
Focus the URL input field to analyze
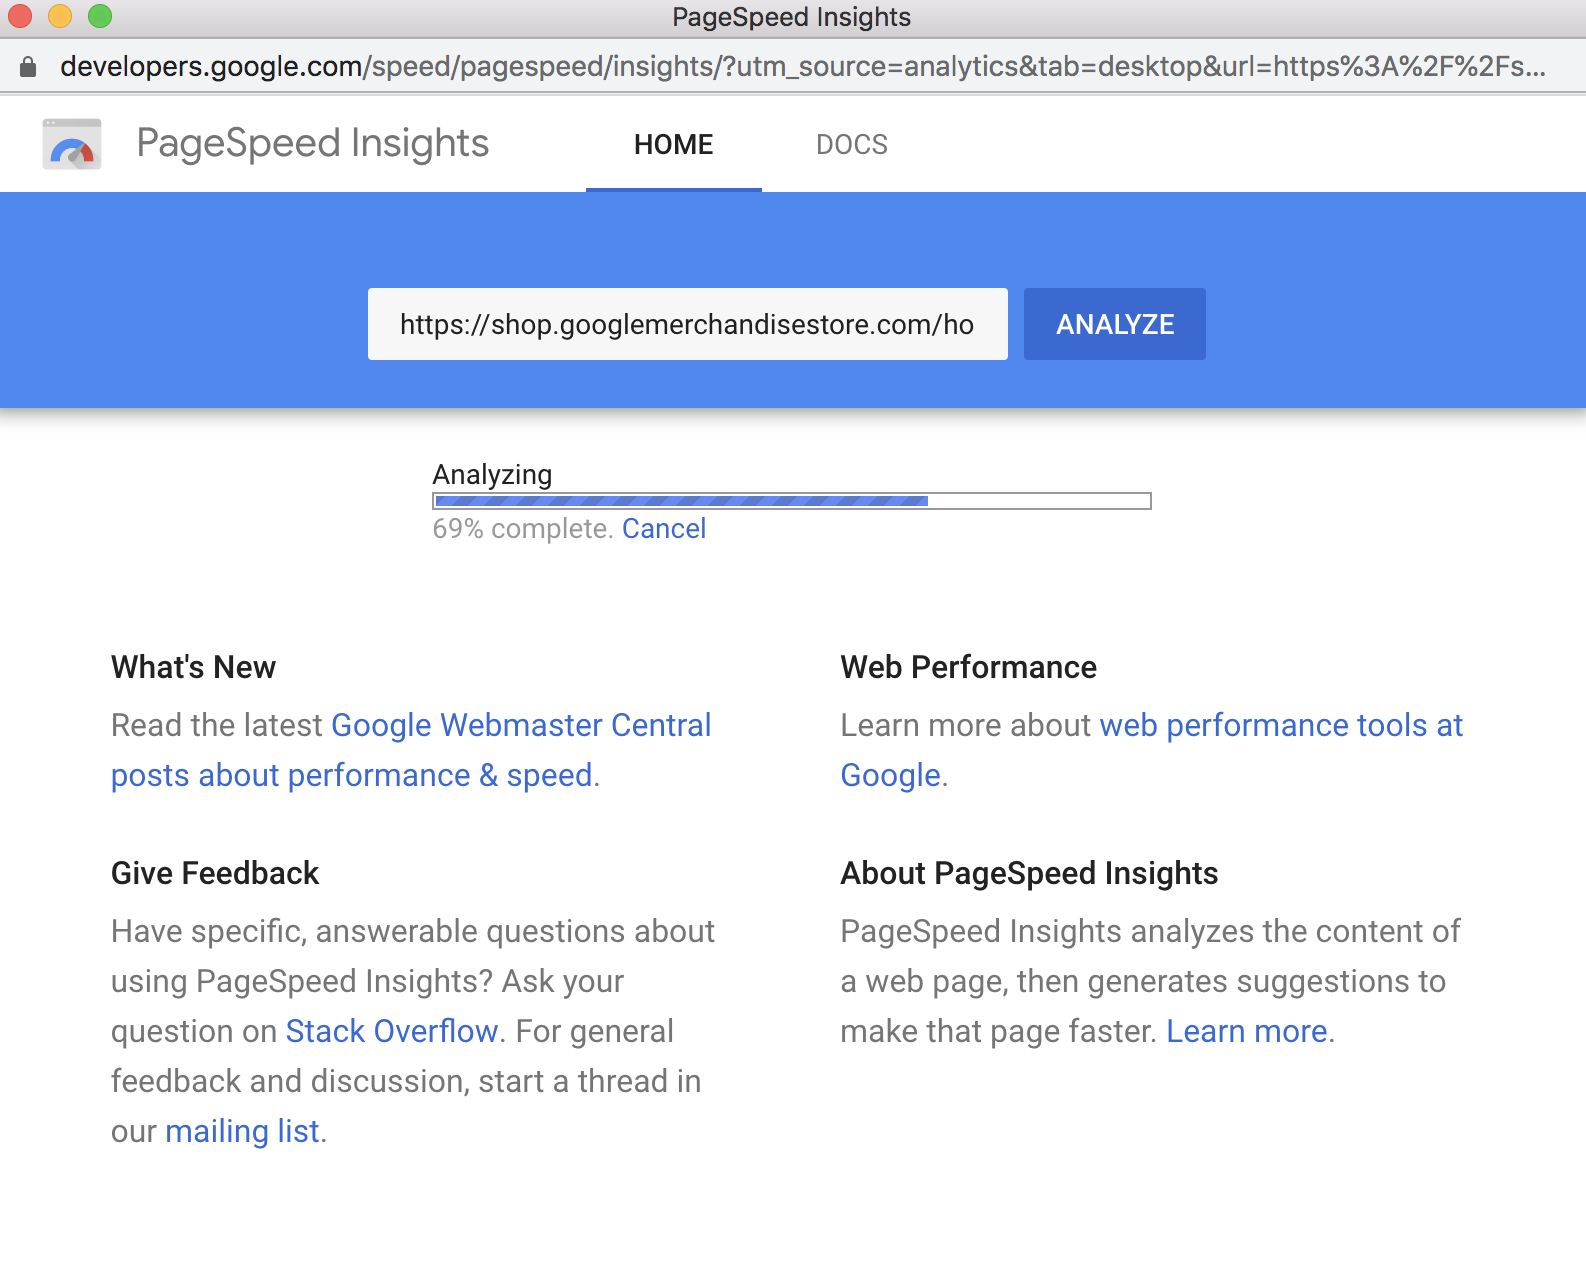tap(688, 324)
